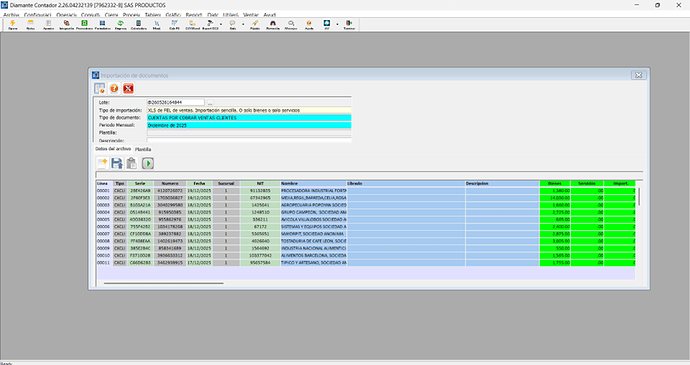The image size is (690, 365).
Task: Click the new document star icon
Action: pos(103,163)
